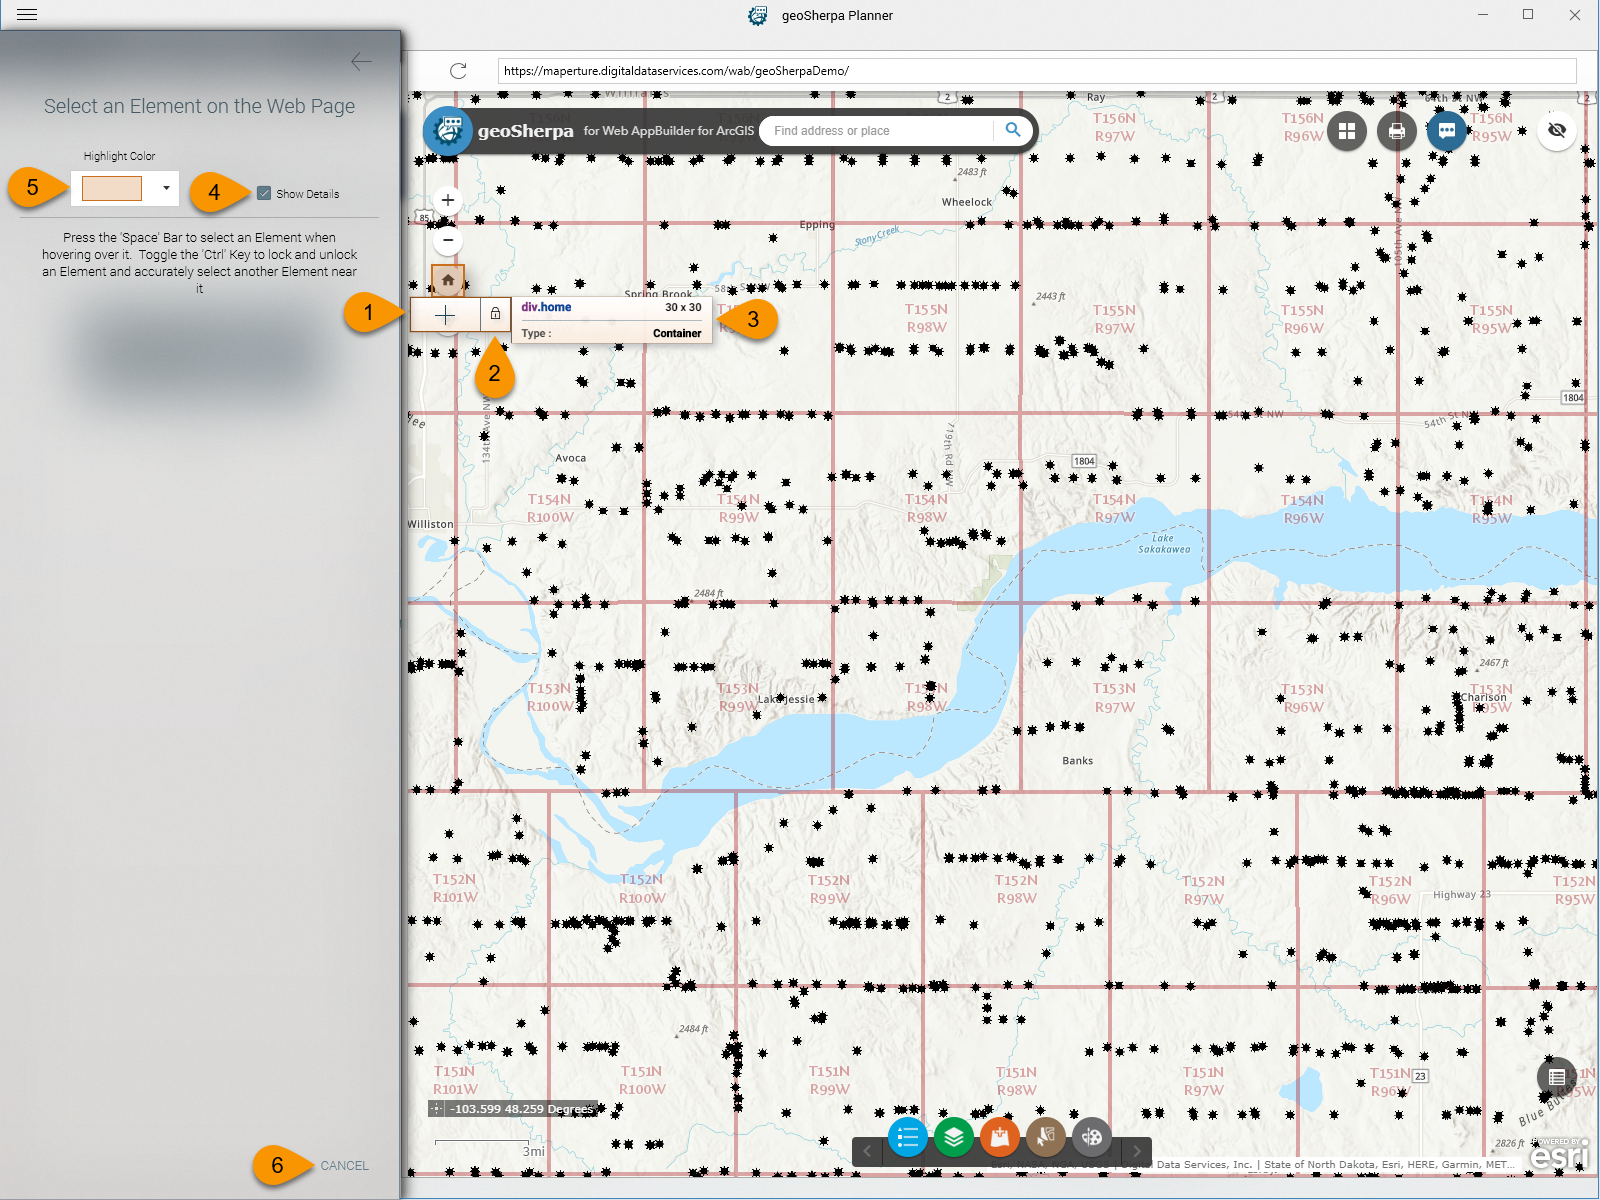The width and height of the screenshot is (1600, 1200).
Task: Click the crosshair element selector icon
Action: pos(445,315)
